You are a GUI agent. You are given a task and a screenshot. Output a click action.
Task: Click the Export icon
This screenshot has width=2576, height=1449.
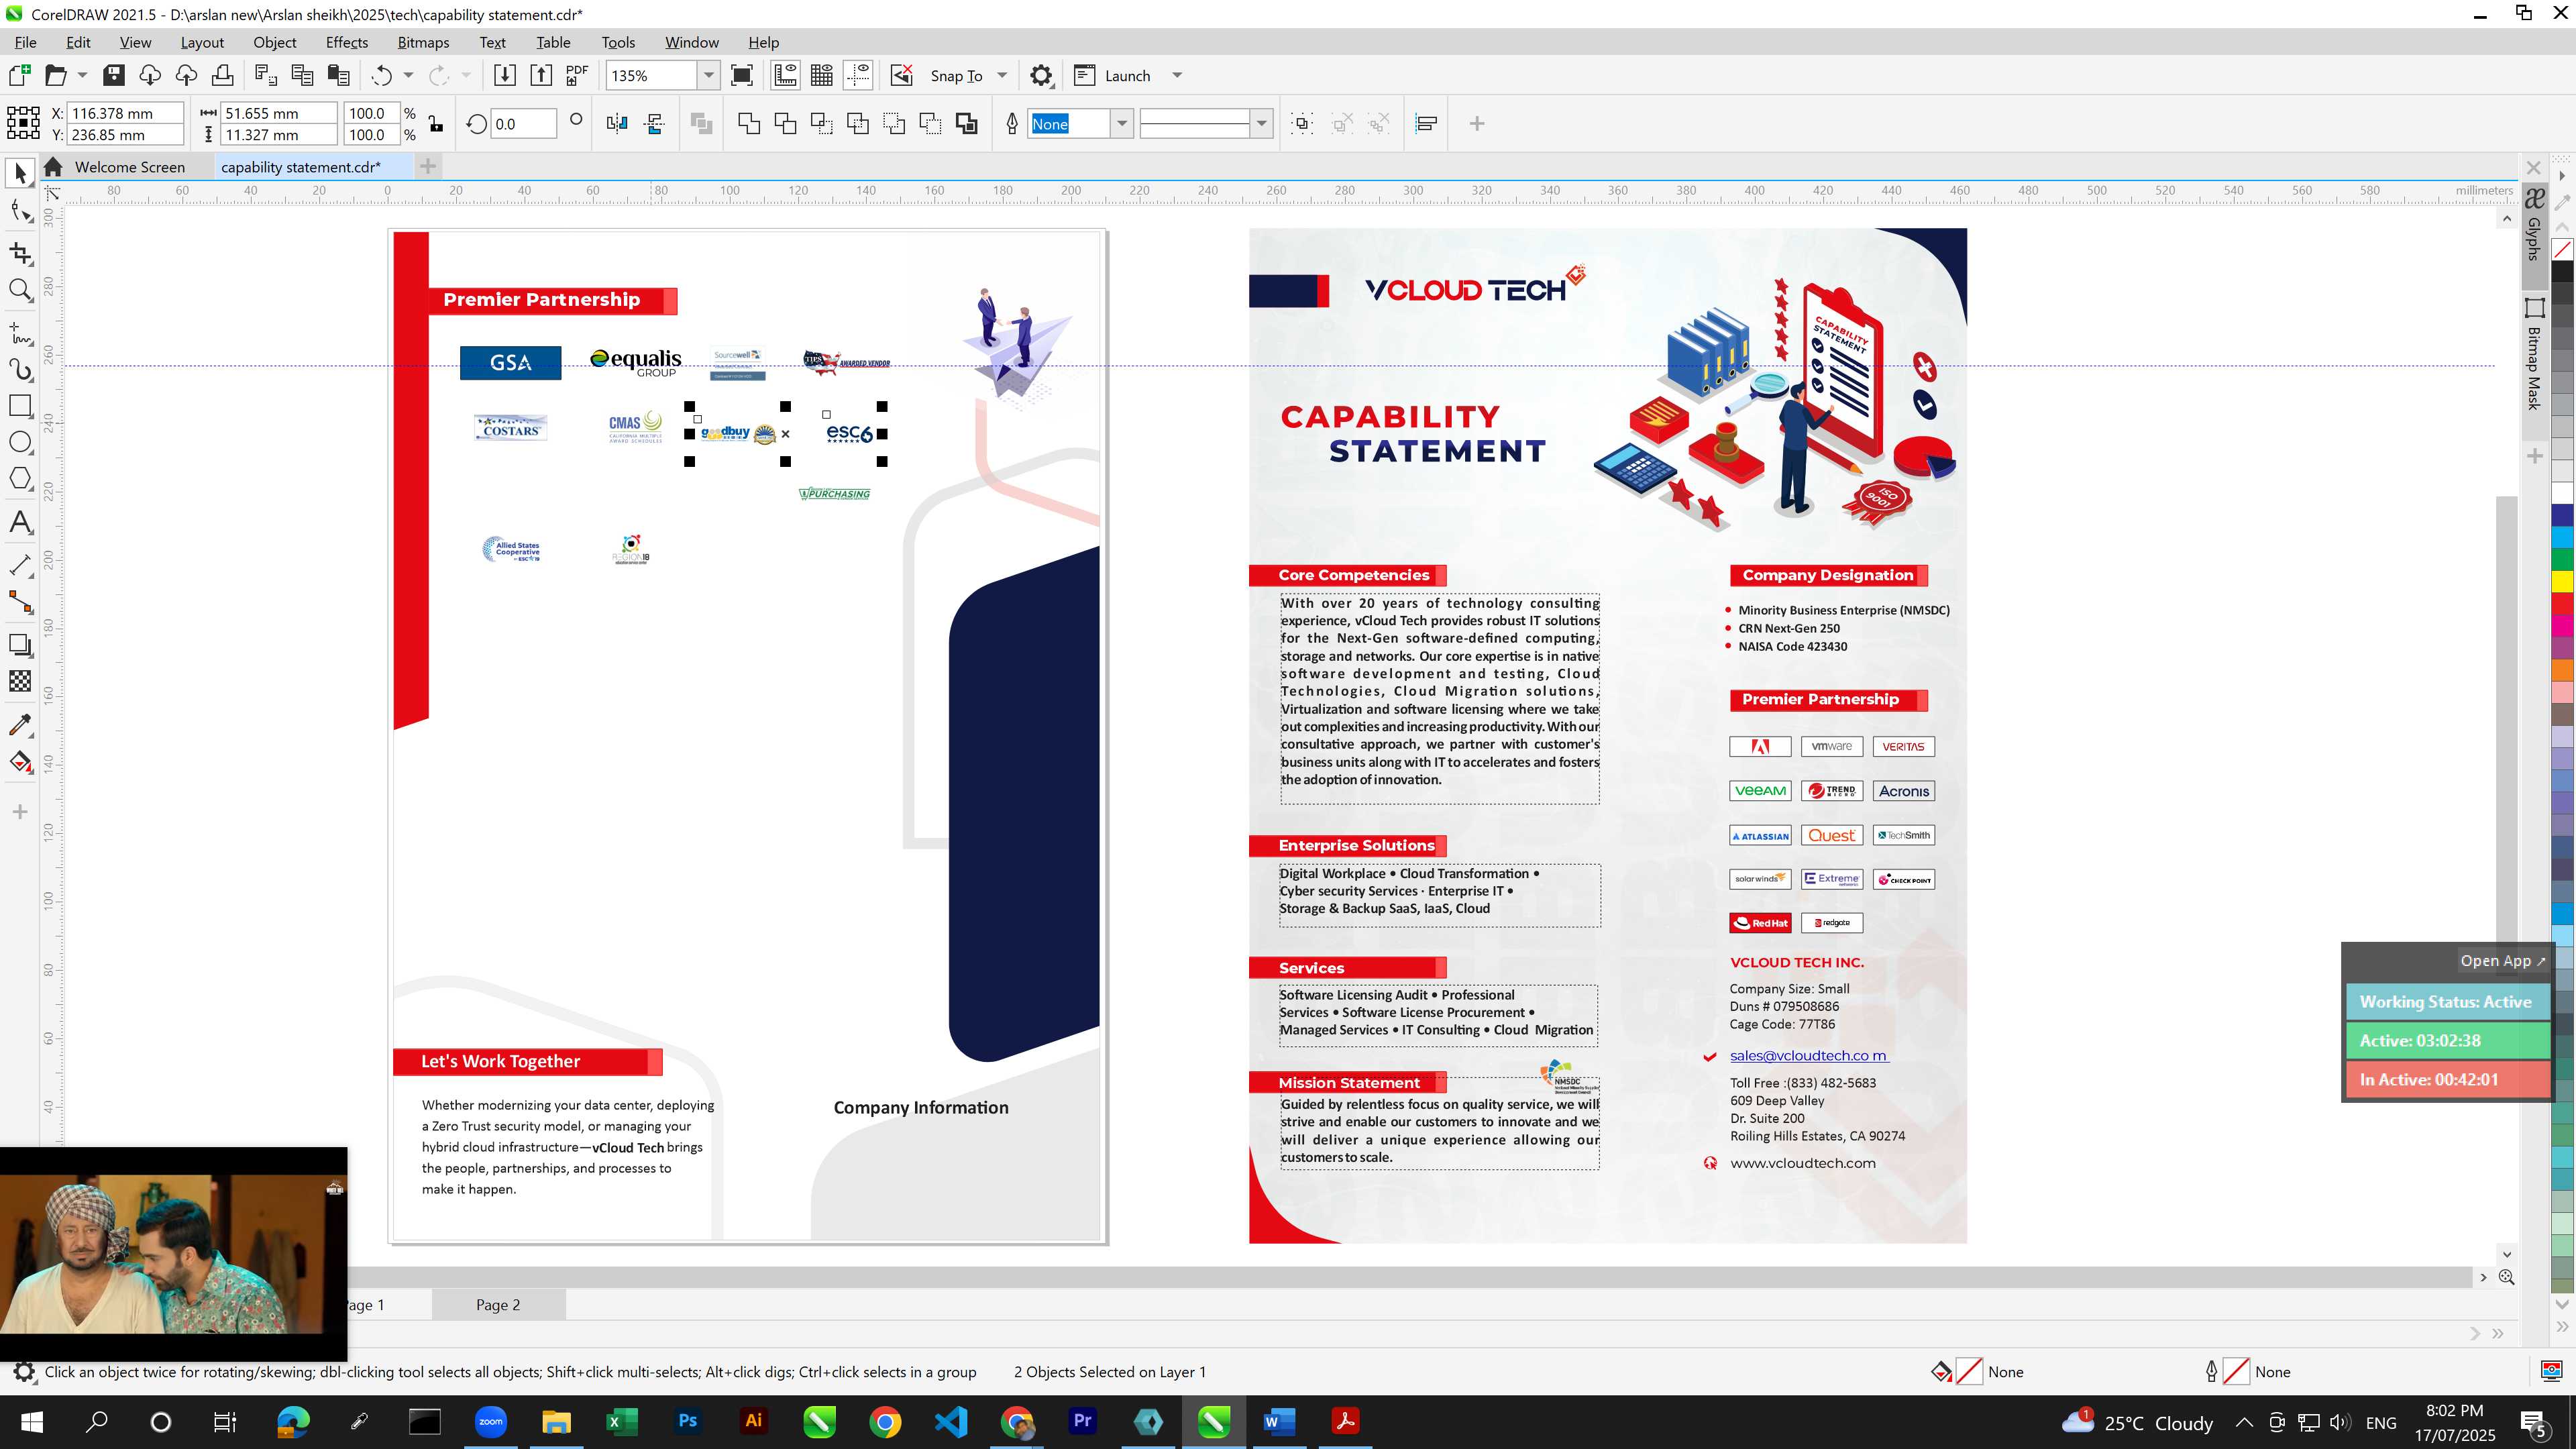(541, 75)
